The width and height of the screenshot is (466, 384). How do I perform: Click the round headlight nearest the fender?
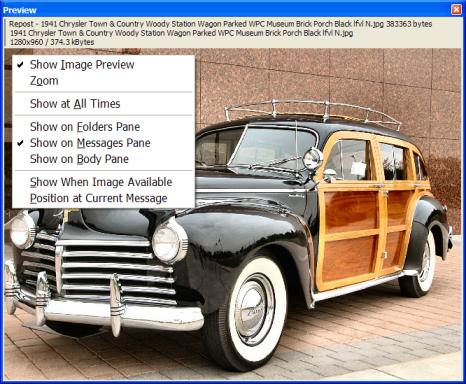tap(169, 242)
